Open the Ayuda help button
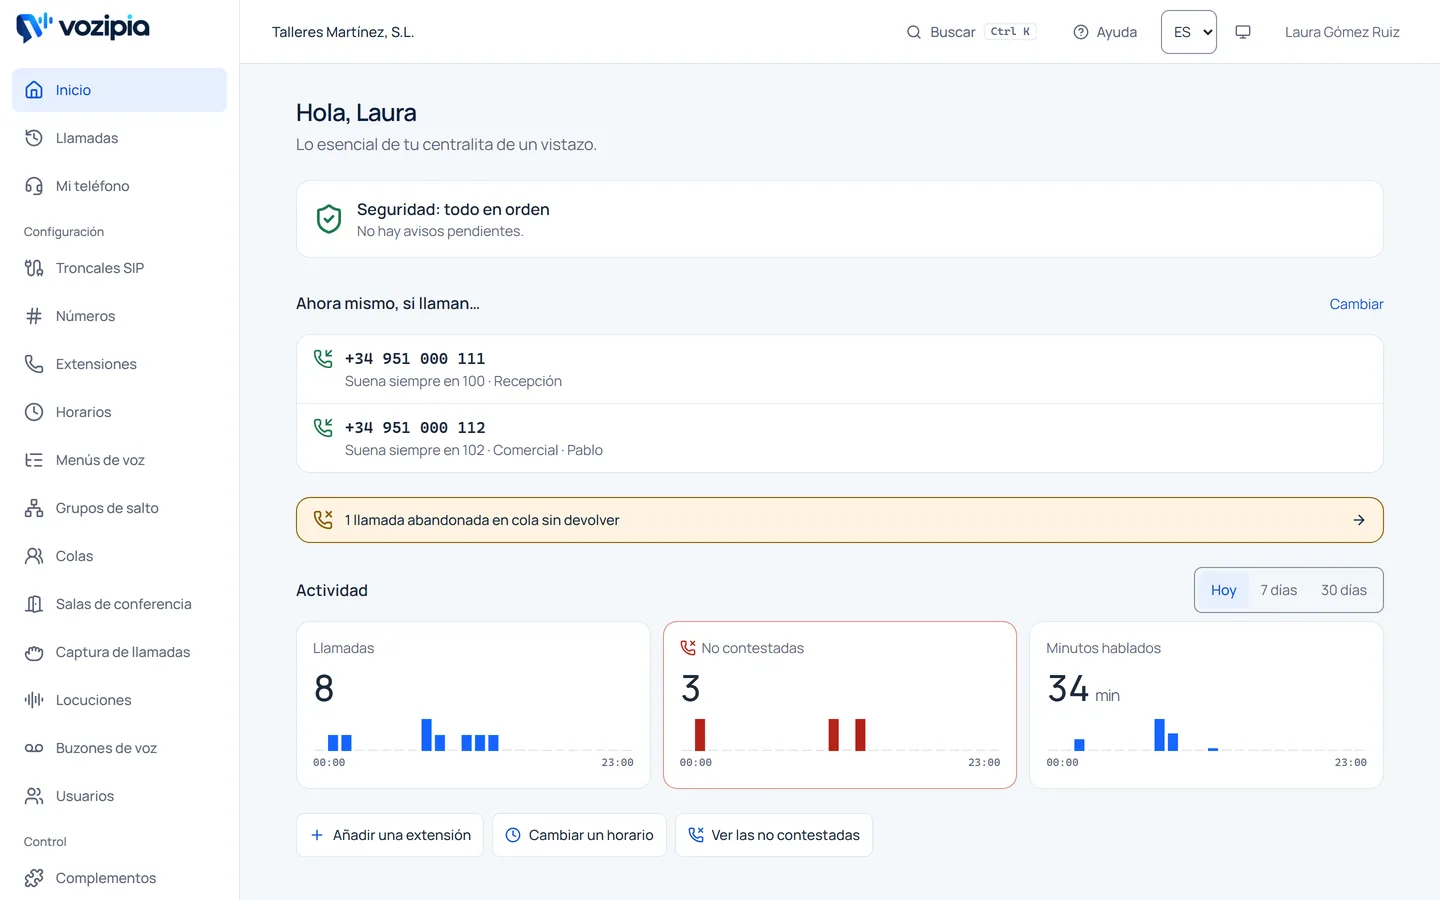 1105,32
